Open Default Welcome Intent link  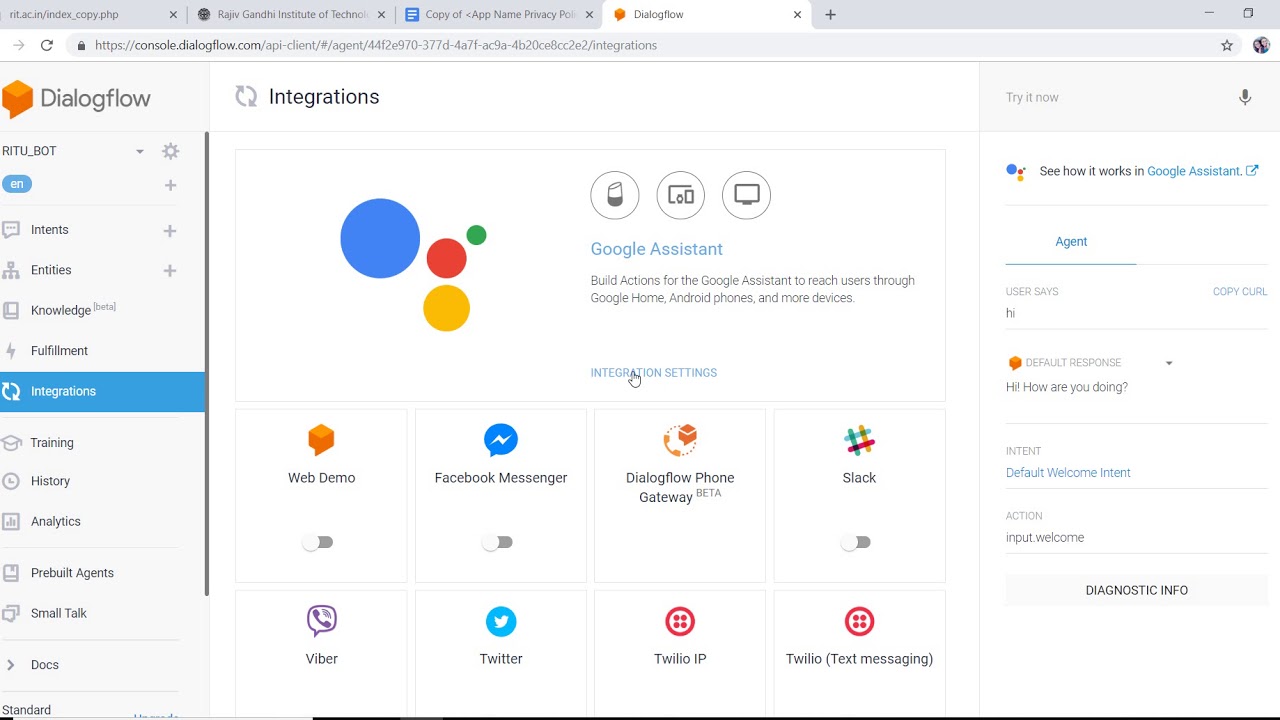(x=1068, y=473)
